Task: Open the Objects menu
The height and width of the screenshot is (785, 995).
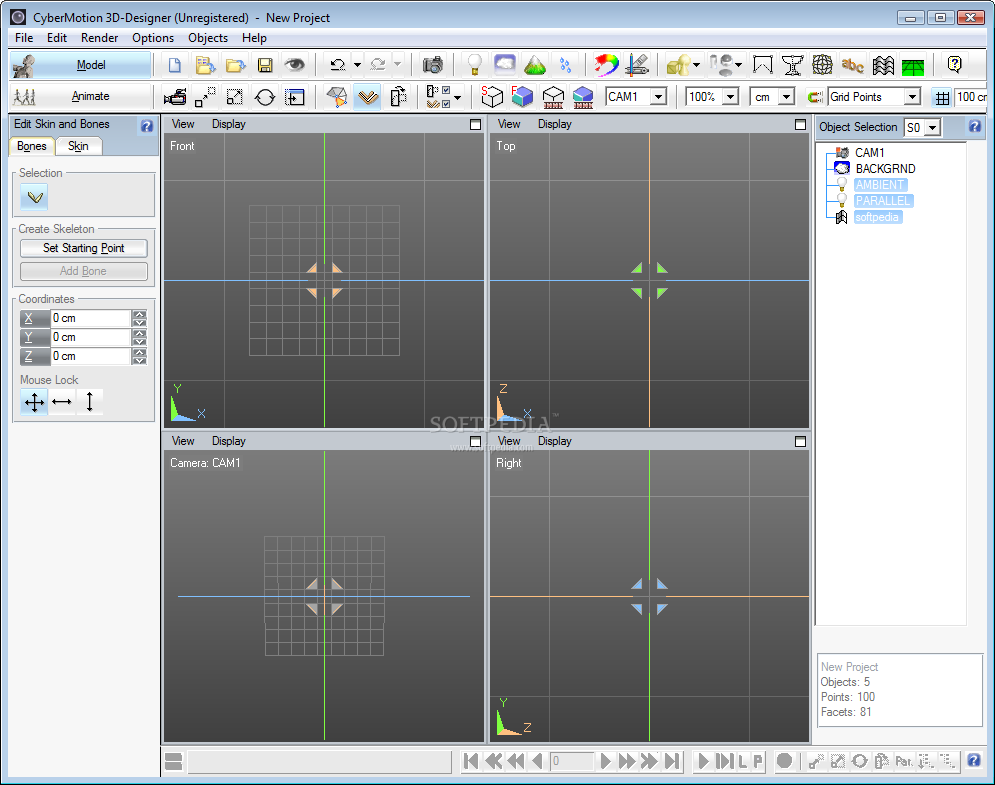Action: tap(208, 38)
